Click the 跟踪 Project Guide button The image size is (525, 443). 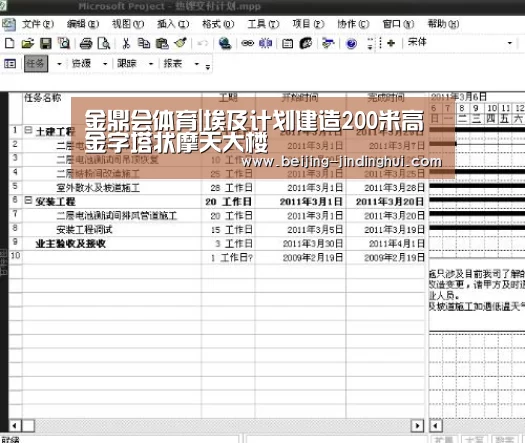(127, 63)
